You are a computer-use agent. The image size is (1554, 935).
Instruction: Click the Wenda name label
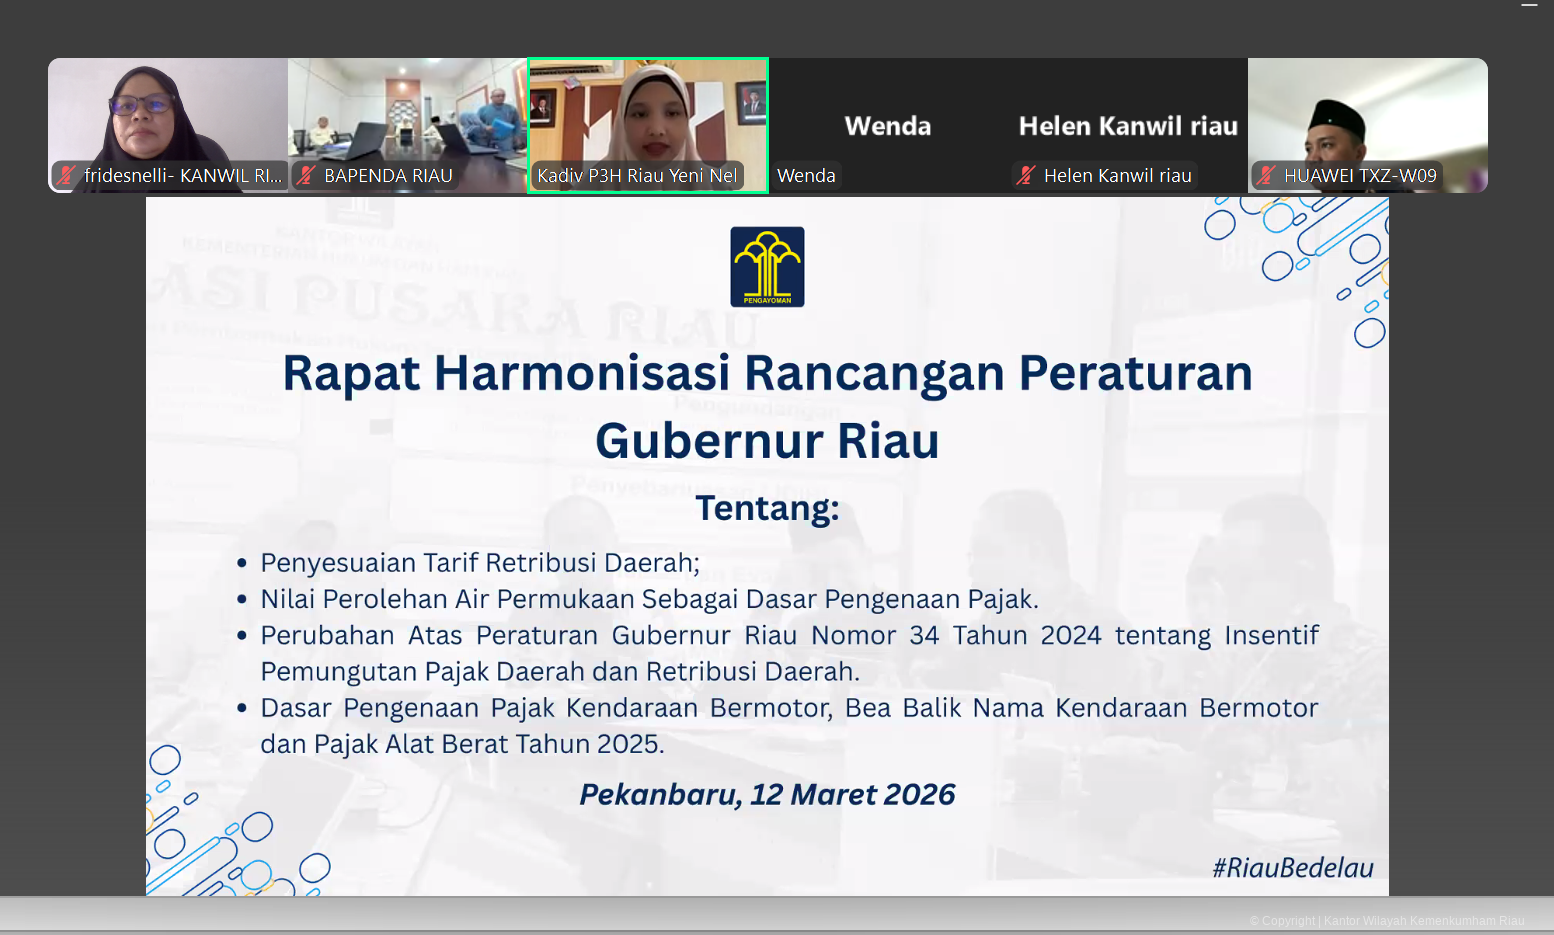[807, 175]
